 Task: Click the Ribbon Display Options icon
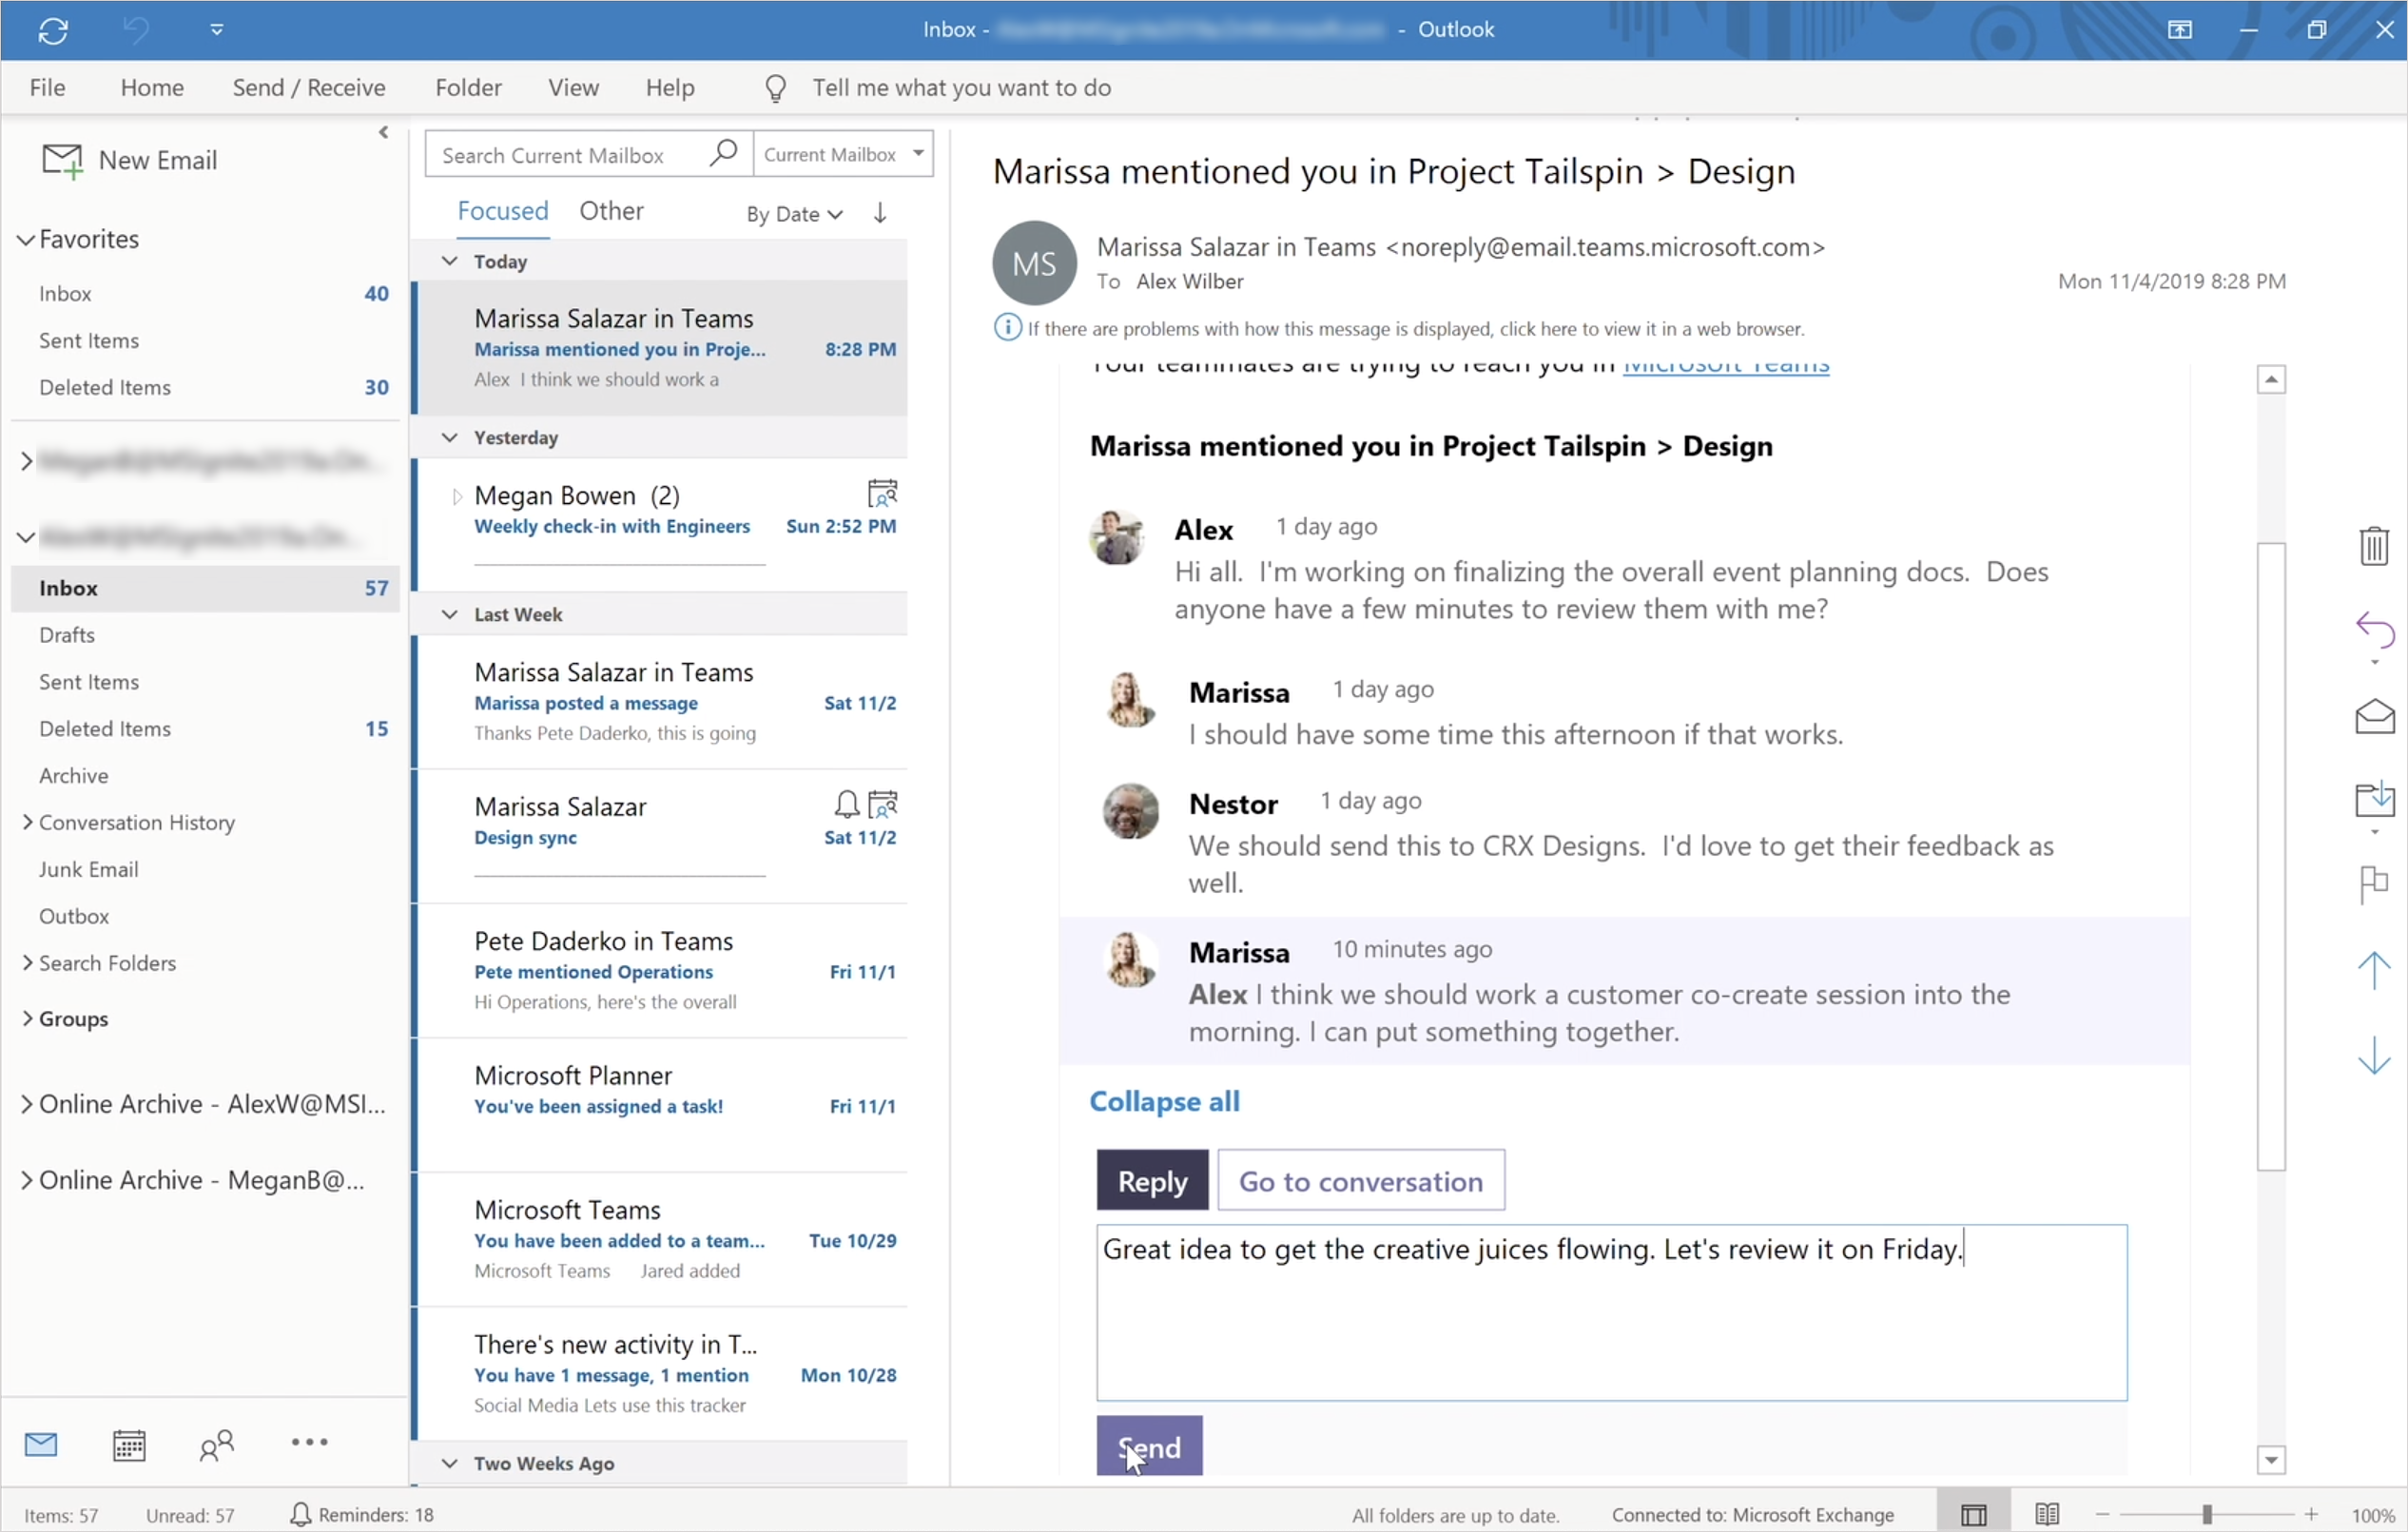click(x=2180, y=29)
